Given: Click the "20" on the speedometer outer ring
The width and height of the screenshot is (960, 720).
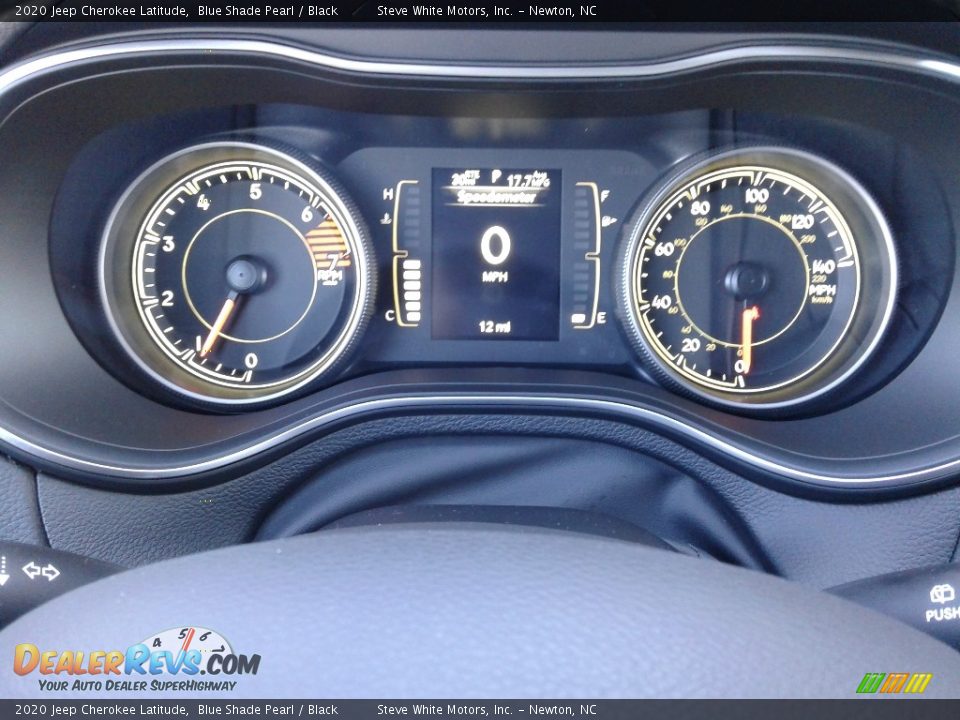Looking at the screenshot, I should pyautogui.click(x=691, y=345).
